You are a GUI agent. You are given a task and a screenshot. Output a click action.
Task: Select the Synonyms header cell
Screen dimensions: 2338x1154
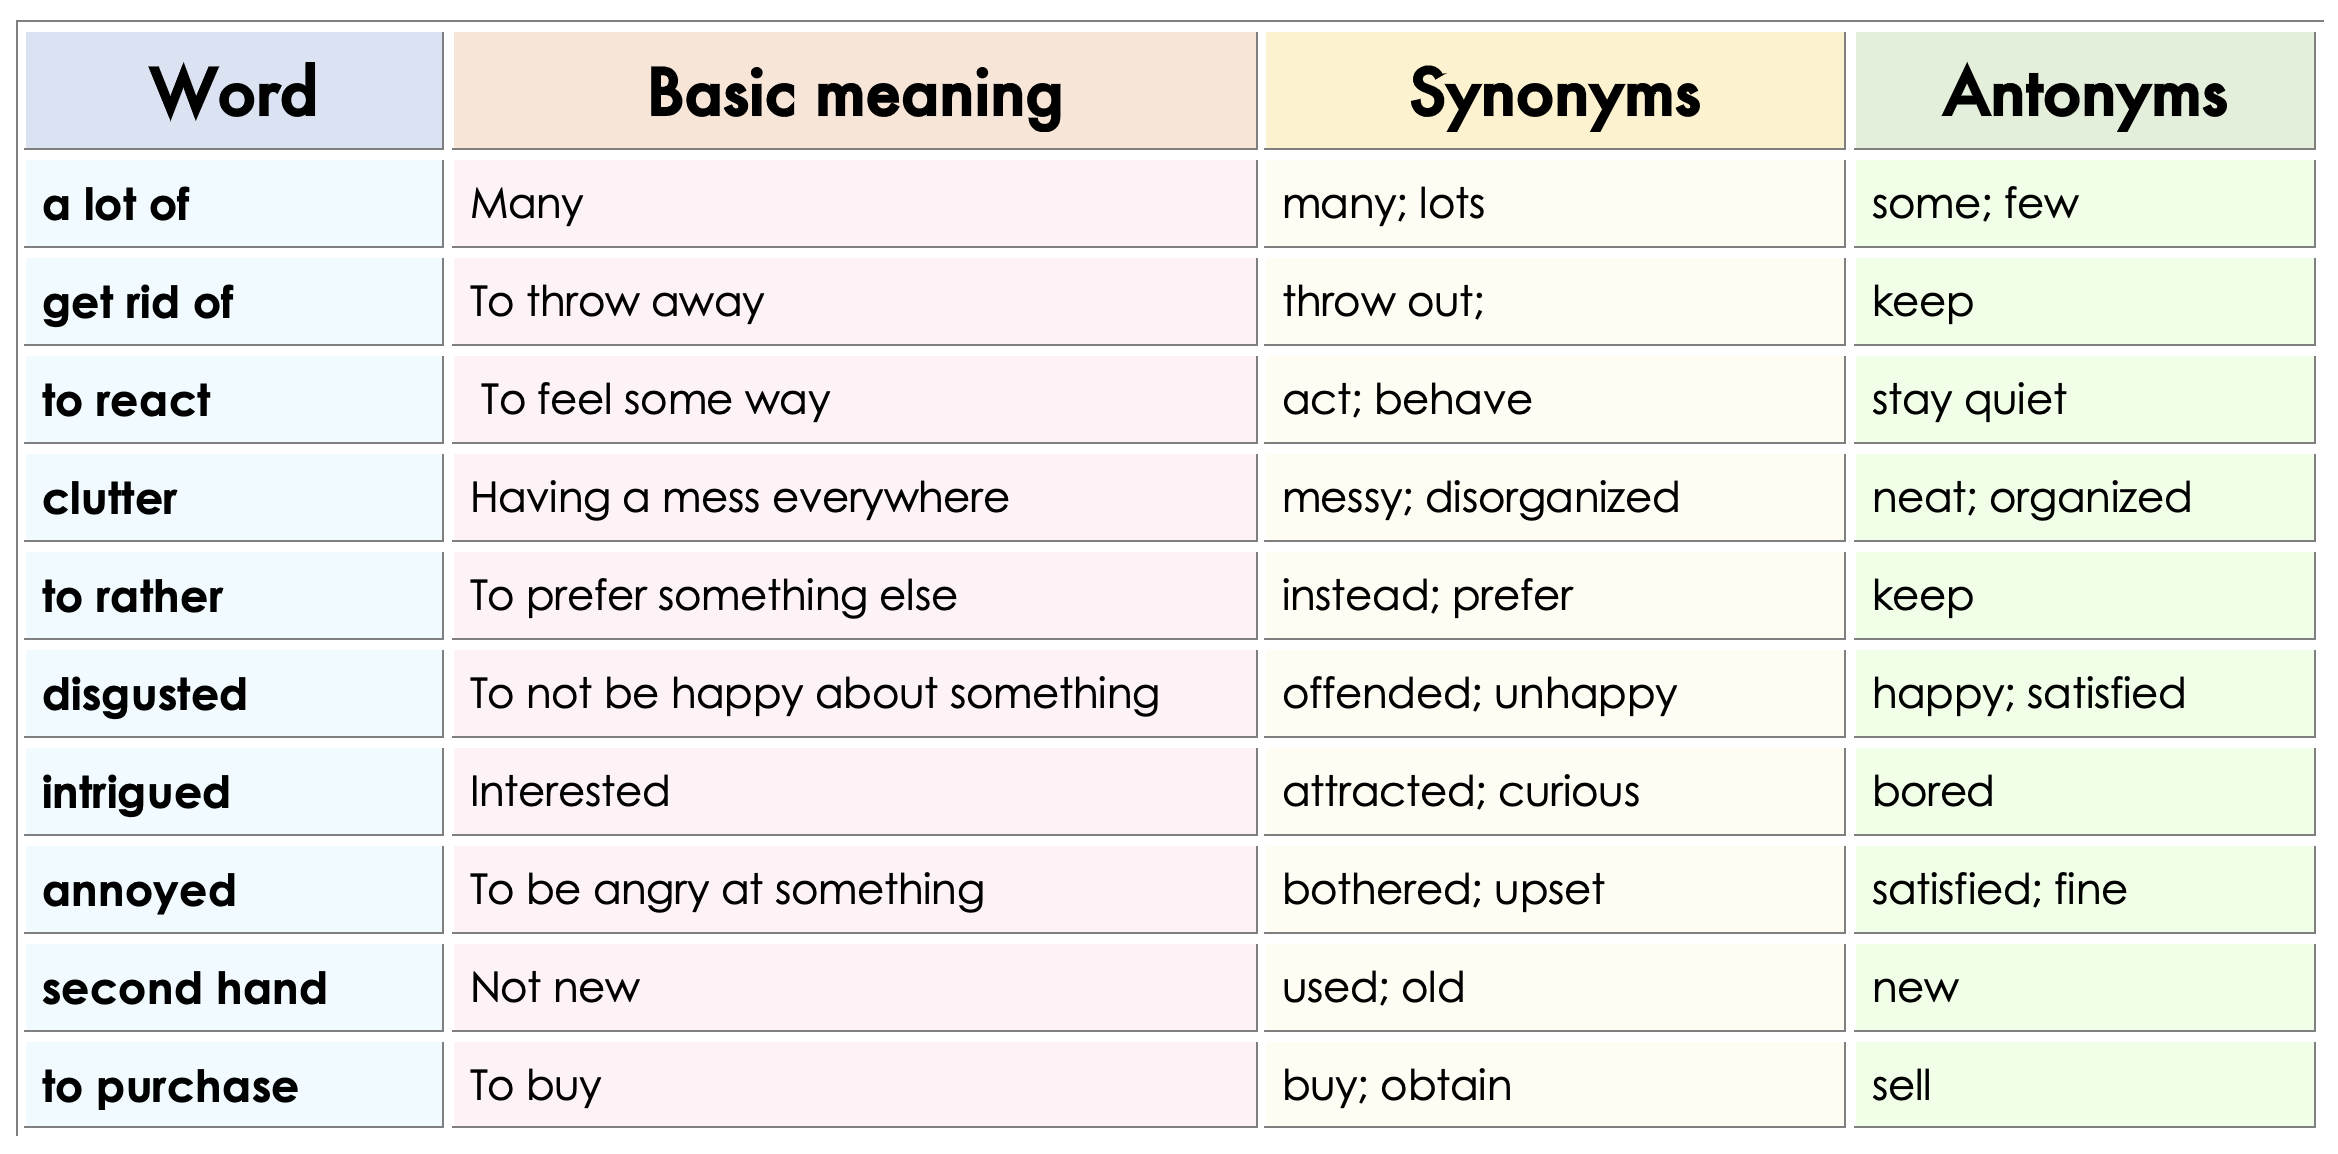click(1554, 92)
